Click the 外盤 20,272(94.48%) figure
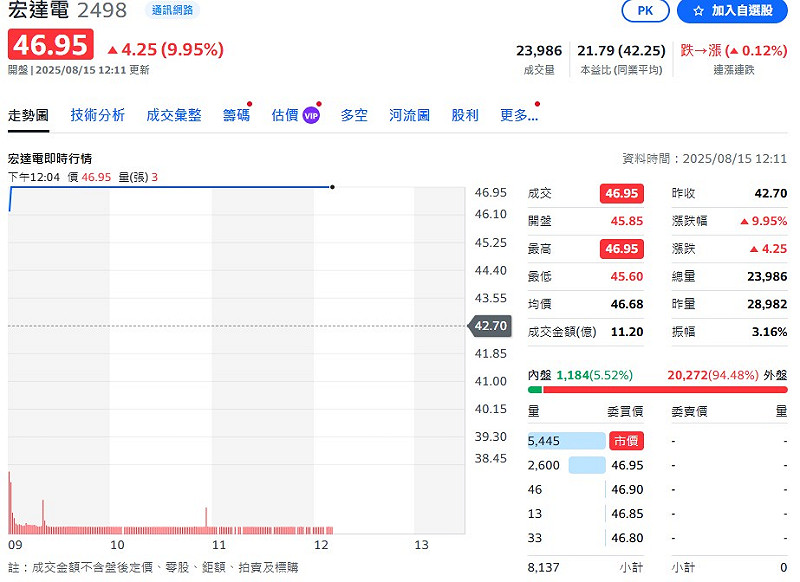Image resolution: width=800 pixels, height=582 pixels. click(x=713, y=375)
